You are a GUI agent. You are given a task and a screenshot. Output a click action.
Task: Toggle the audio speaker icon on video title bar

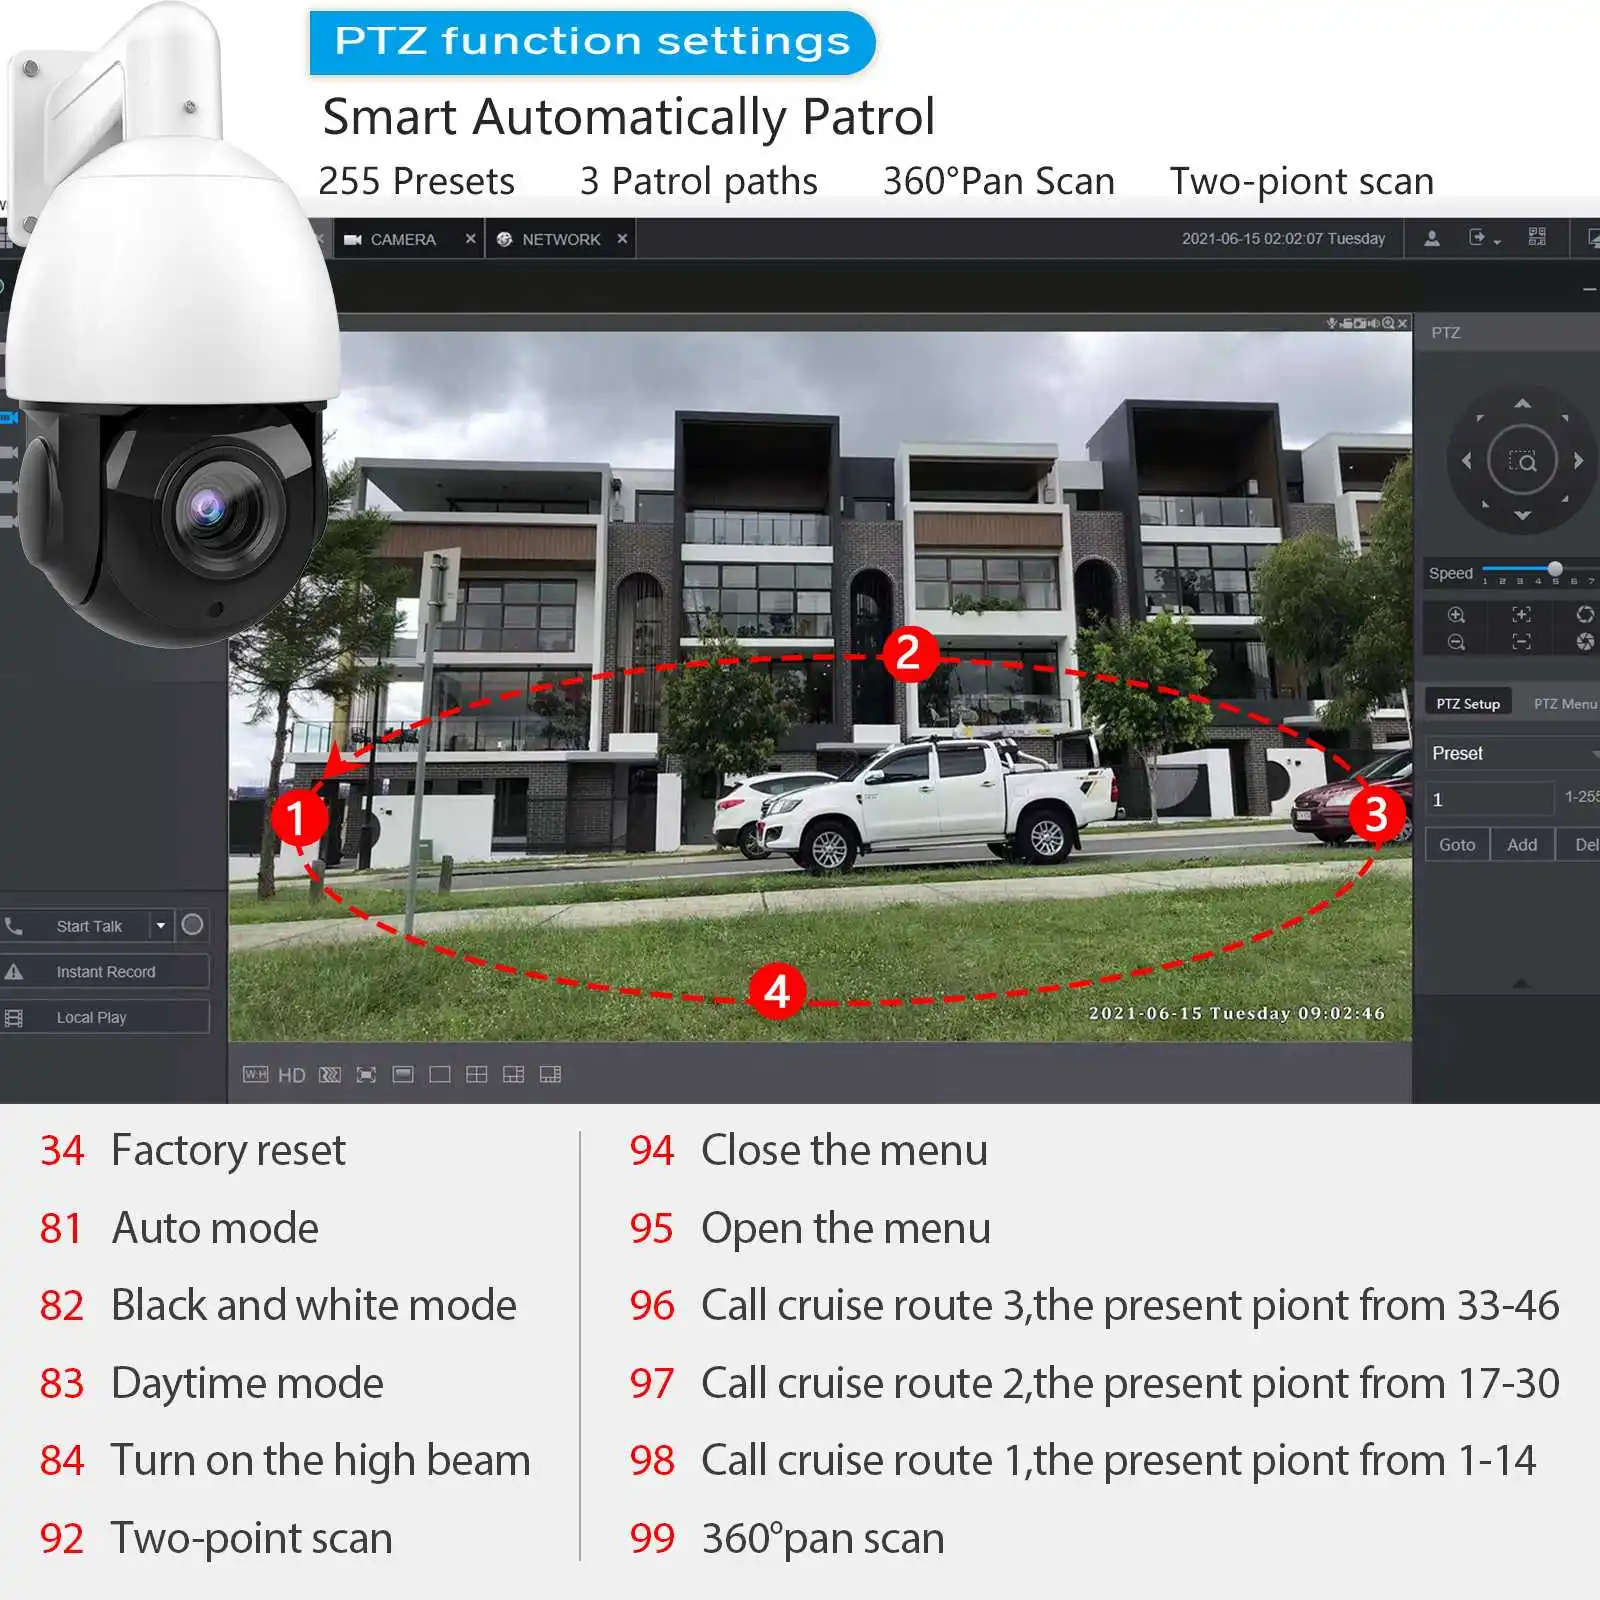coord(1374,323)
